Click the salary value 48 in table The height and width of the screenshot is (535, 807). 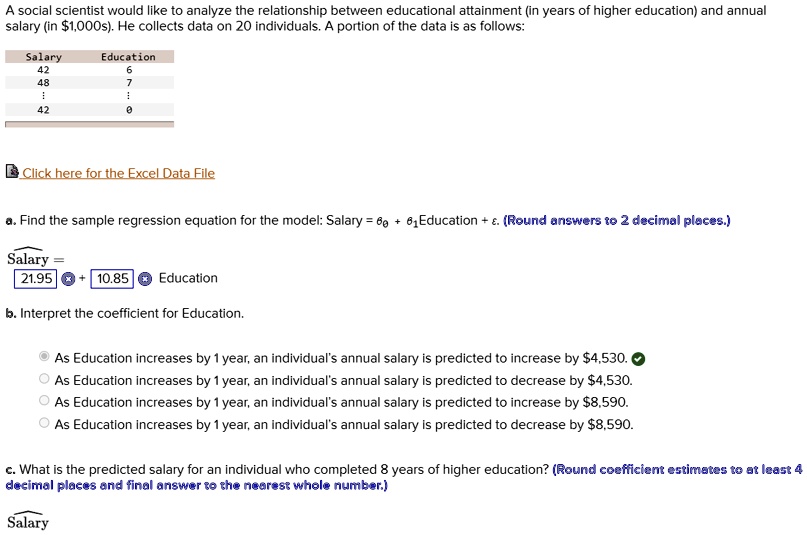pyautogui.click(x=43, y=83)
